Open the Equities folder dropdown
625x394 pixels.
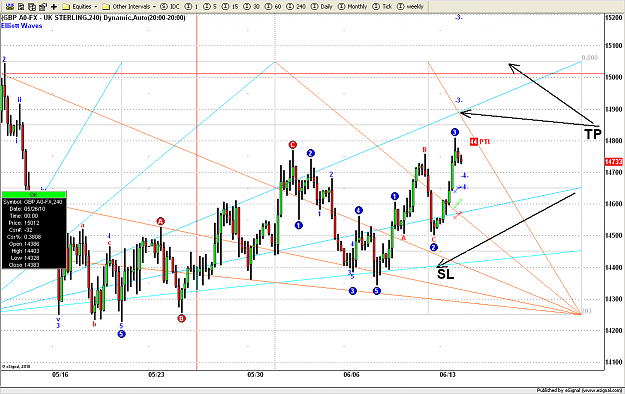pyautogui.click(x=80, y=7)
